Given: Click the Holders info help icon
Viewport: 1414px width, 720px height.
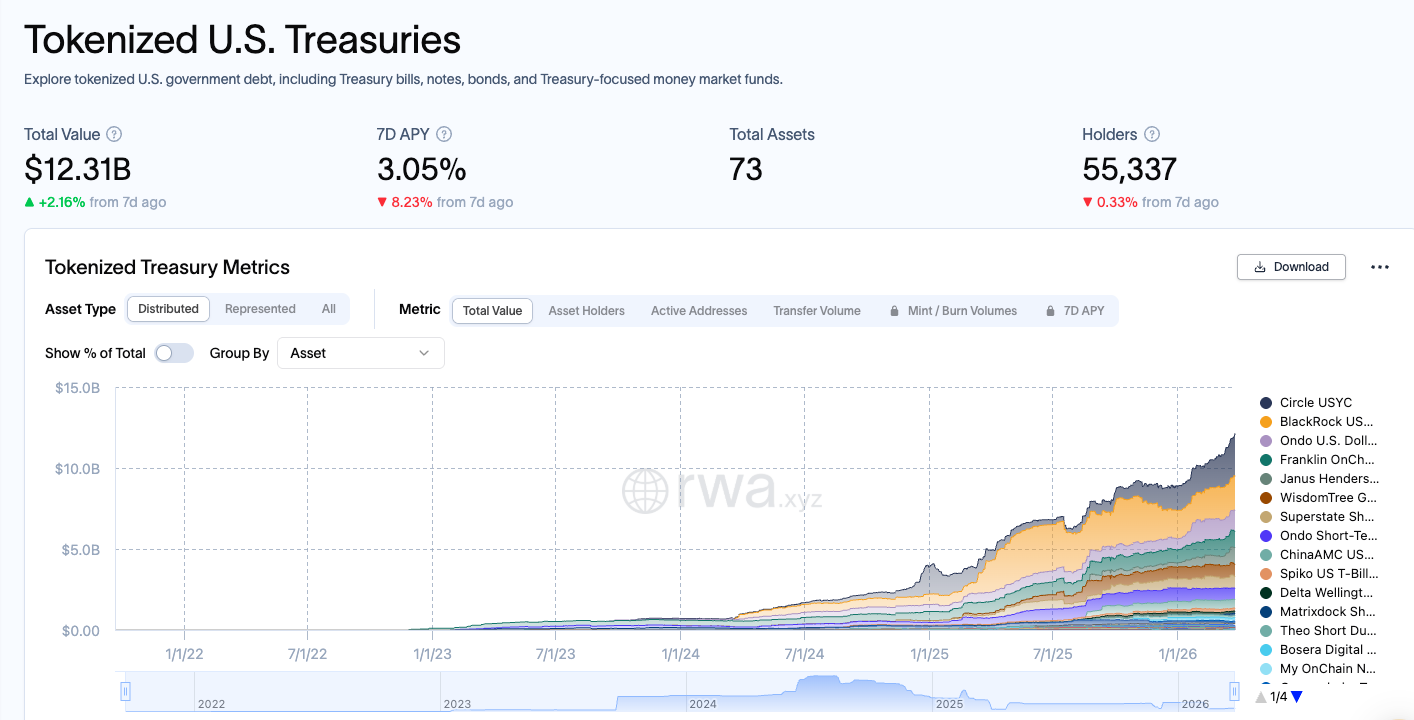Looking at the screenshot, I should pos(1151,134).
